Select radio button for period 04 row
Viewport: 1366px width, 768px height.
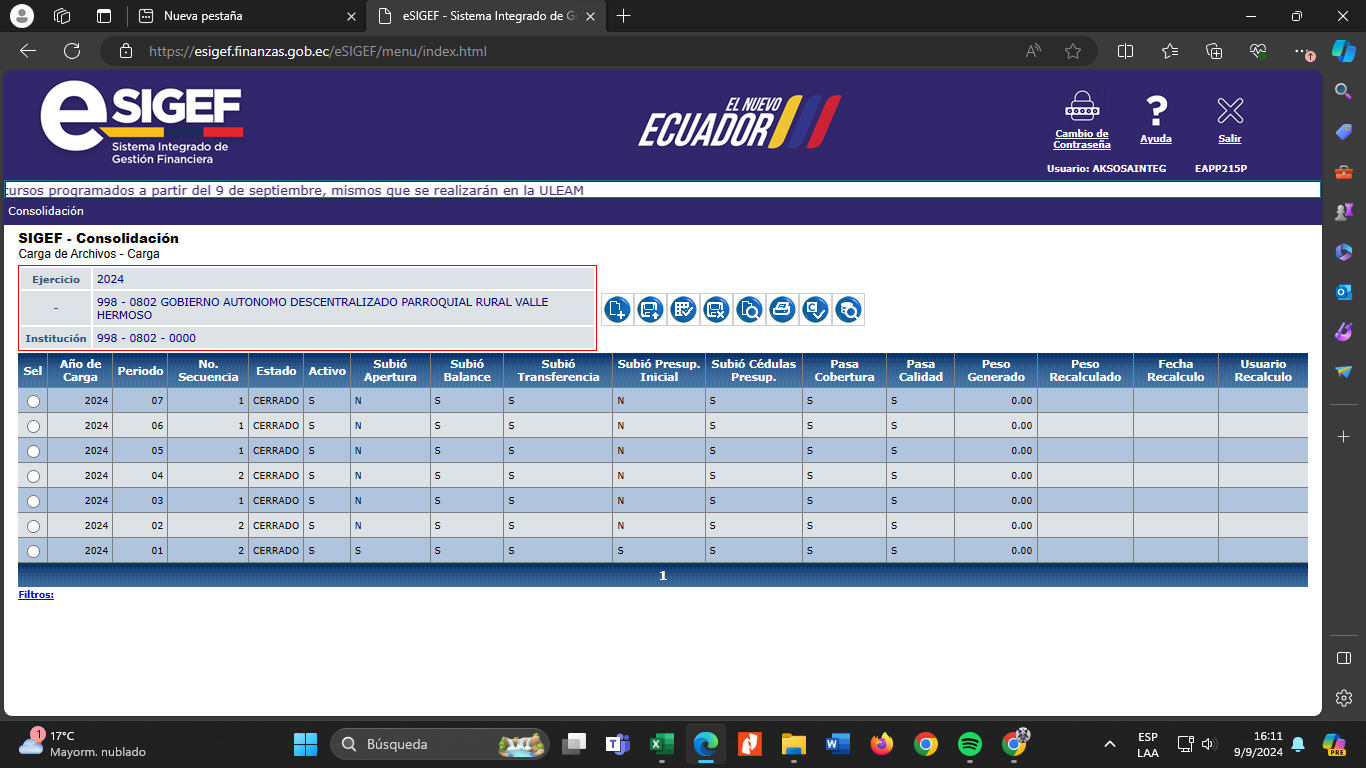pos(33,476)
